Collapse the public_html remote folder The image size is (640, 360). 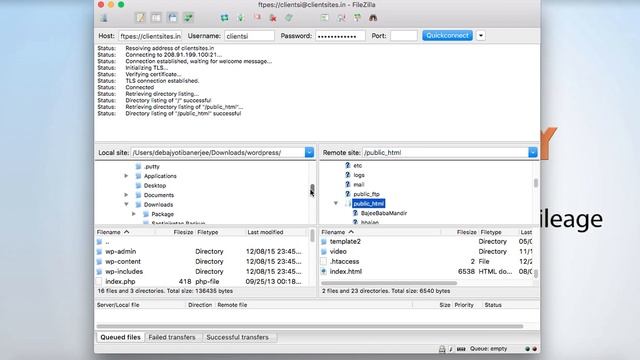(x=336, y=203)
